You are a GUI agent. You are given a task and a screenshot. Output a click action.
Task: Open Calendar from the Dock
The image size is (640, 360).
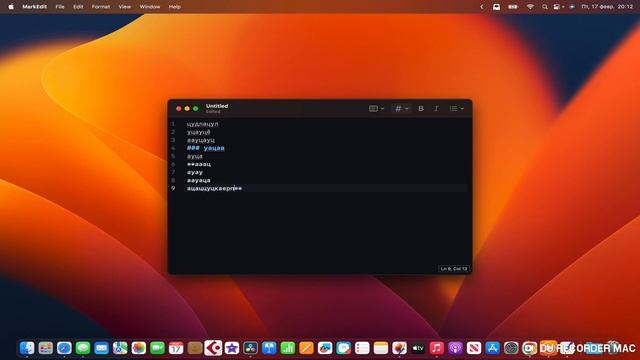[x=176, y=348]
